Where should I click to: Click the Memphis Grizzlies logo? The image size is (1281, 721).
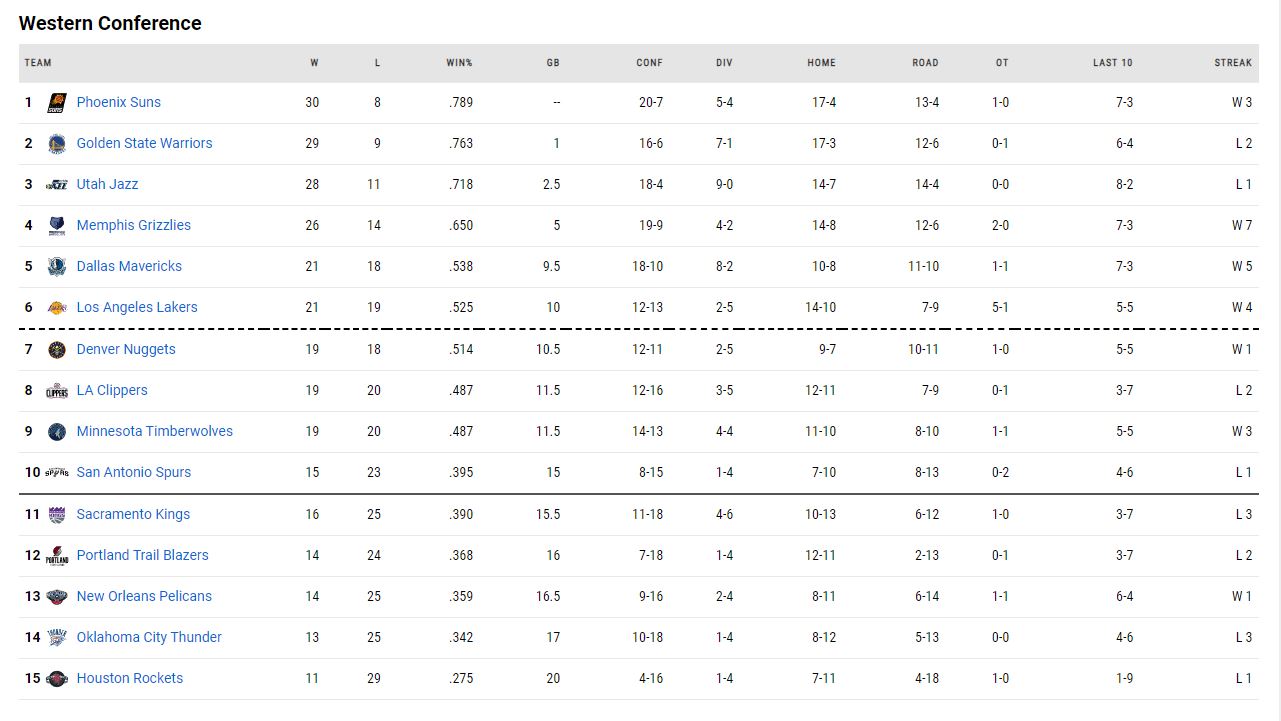pos(57,225)
